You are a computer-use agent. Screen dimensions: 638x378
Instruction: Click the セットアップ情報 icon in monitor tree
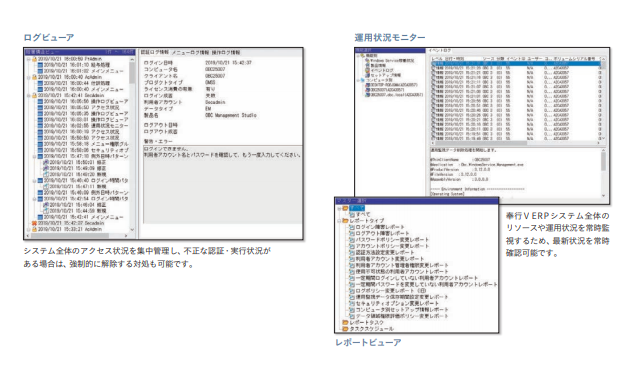[367, 75]
